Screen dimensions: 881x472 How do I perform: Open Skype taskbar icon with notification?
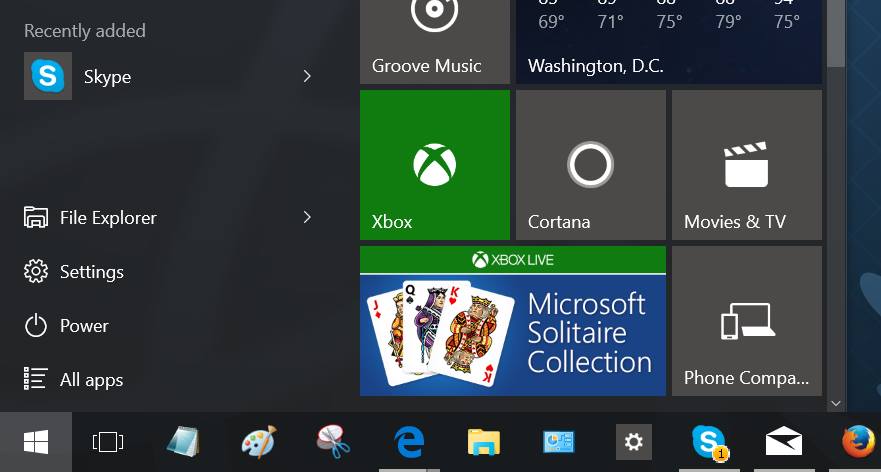(x=709, y=442)
